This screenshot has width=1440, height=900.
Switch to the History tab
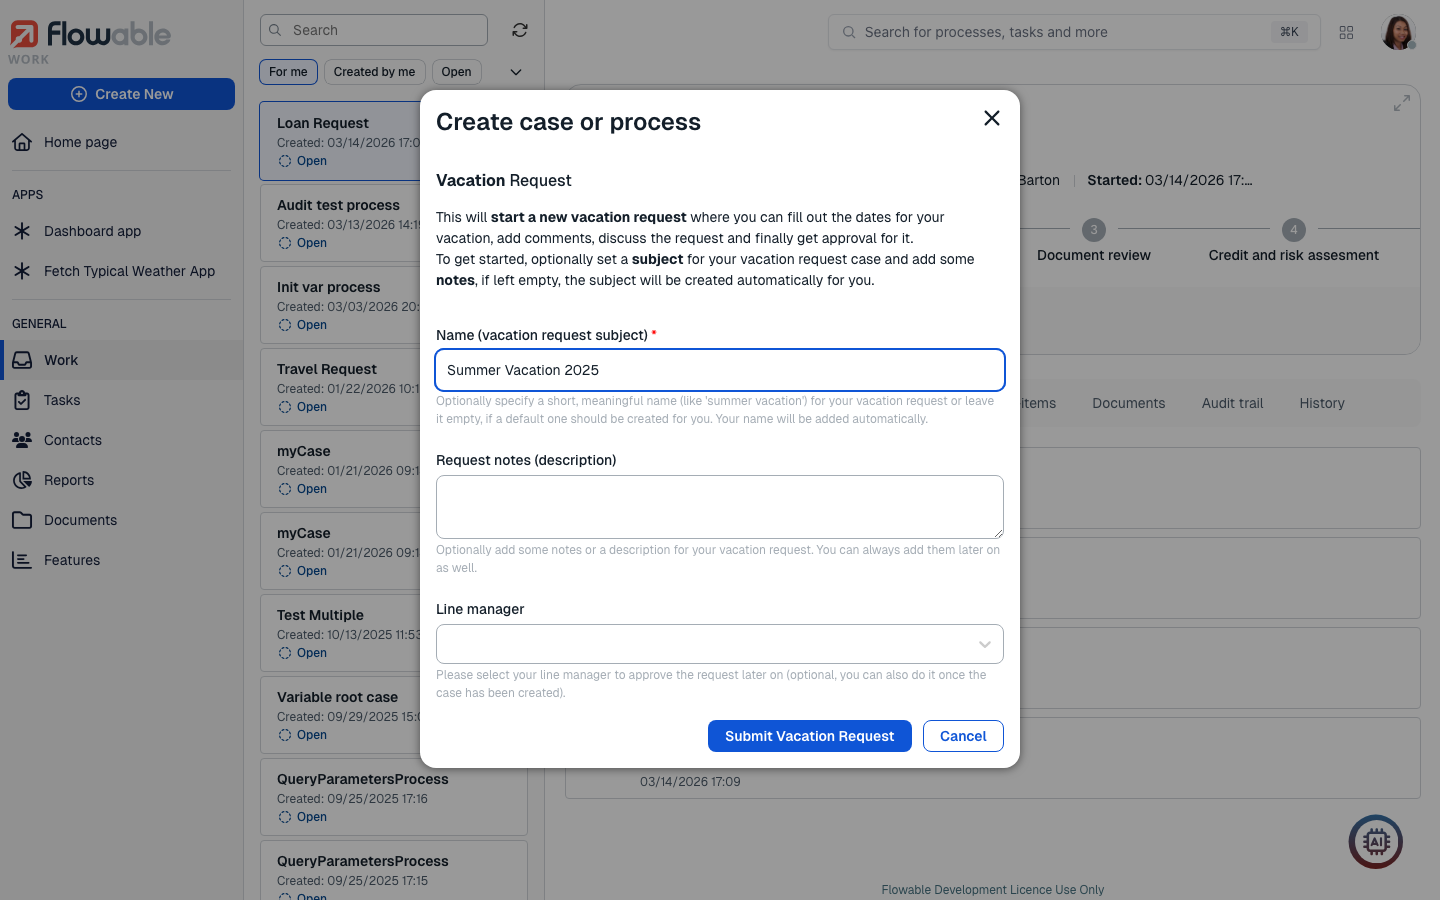point(1321,403)
